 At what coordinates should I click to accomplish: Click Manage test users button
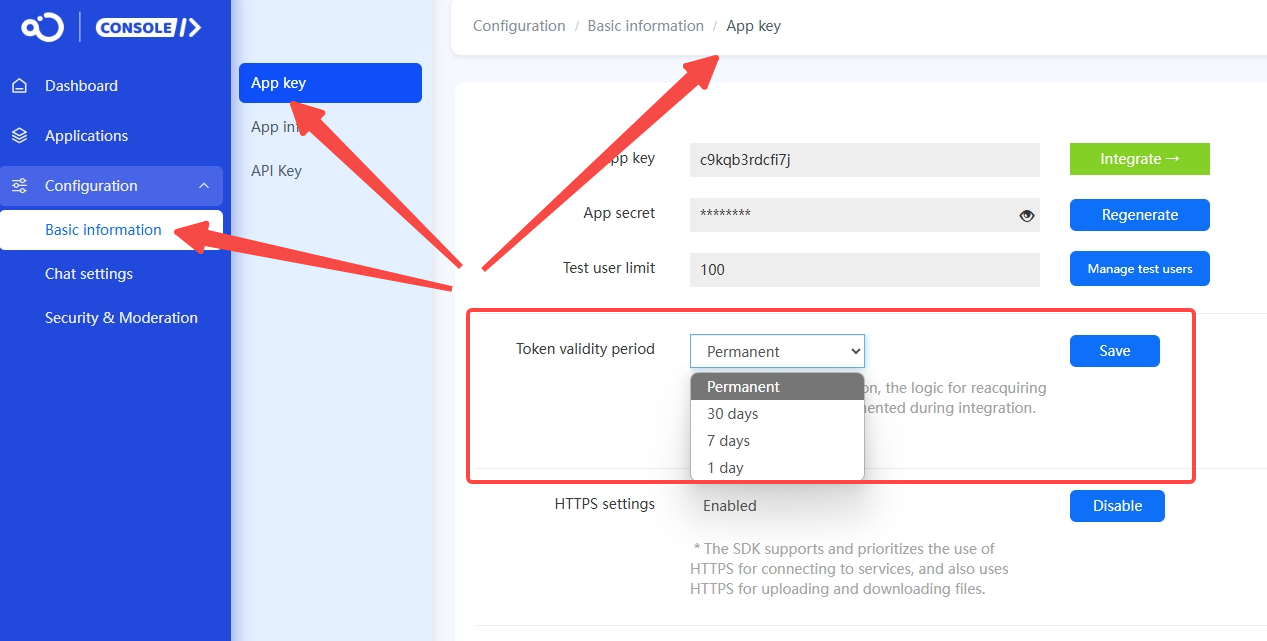[1140, 269]
